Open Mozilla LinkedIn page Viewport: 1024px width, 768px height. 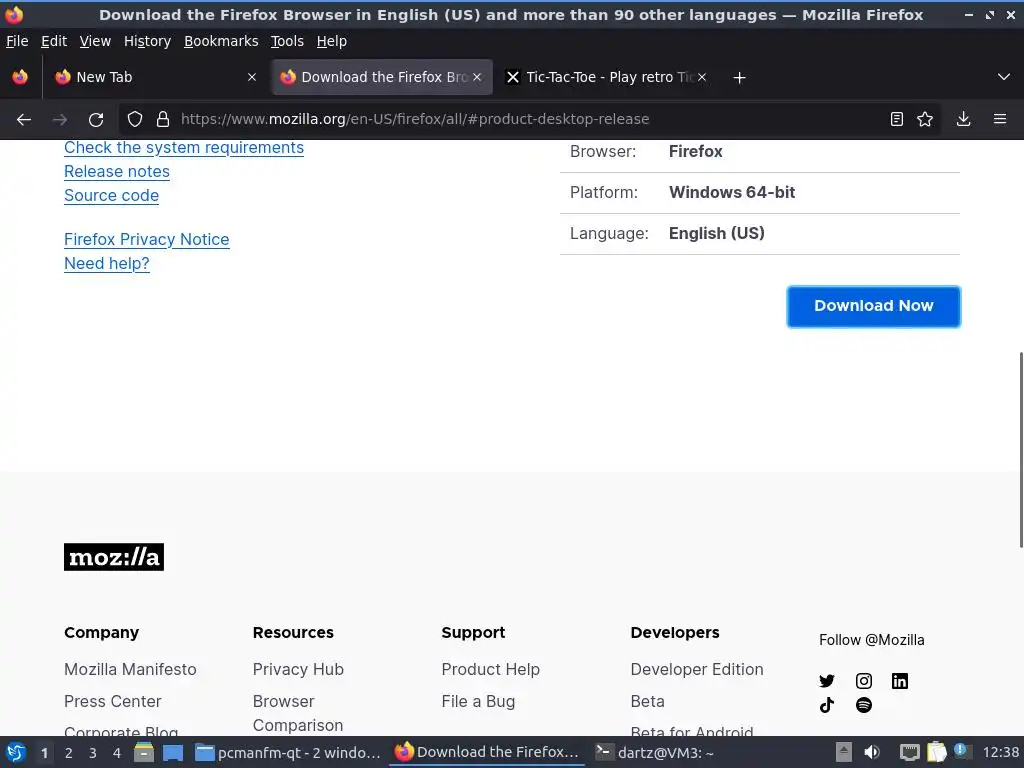click(900, 681)
